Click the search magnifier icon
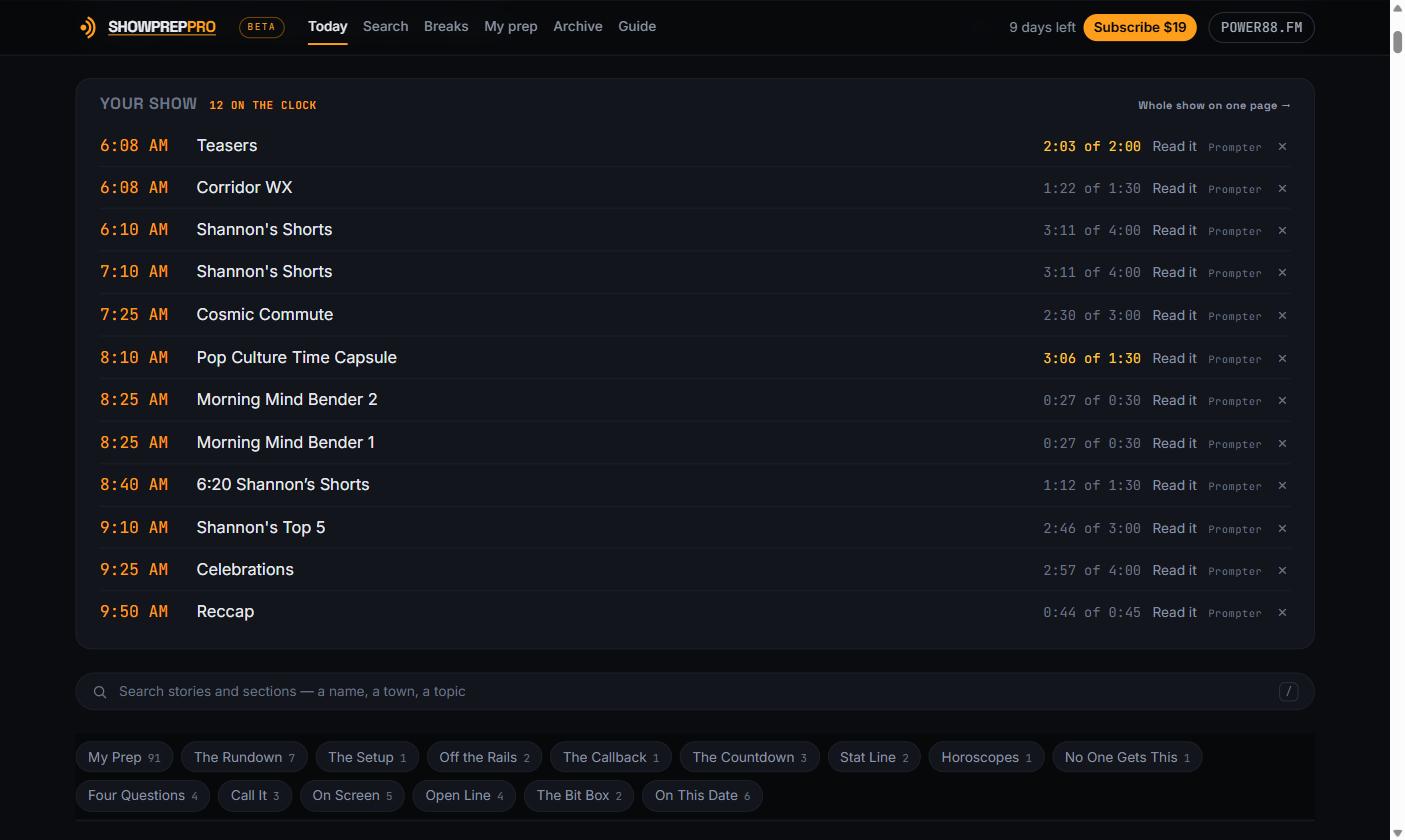This screenshot has height=840, width=1405. 100,692
